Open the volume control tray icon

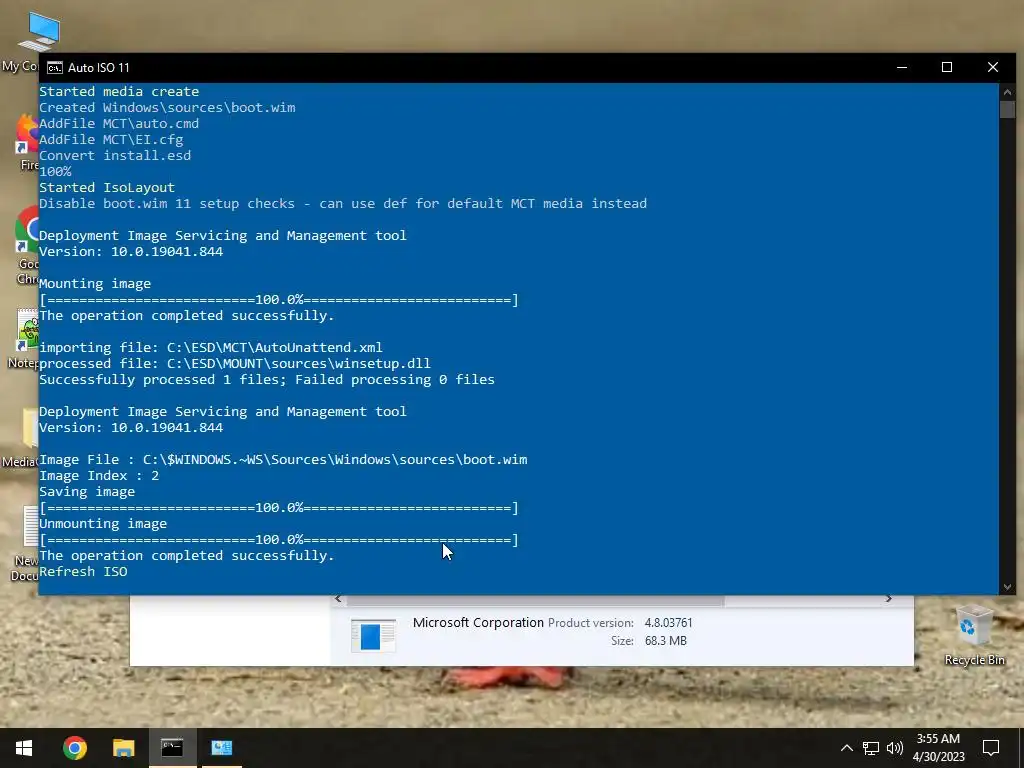pyautogui.click(x=895, y=748)
